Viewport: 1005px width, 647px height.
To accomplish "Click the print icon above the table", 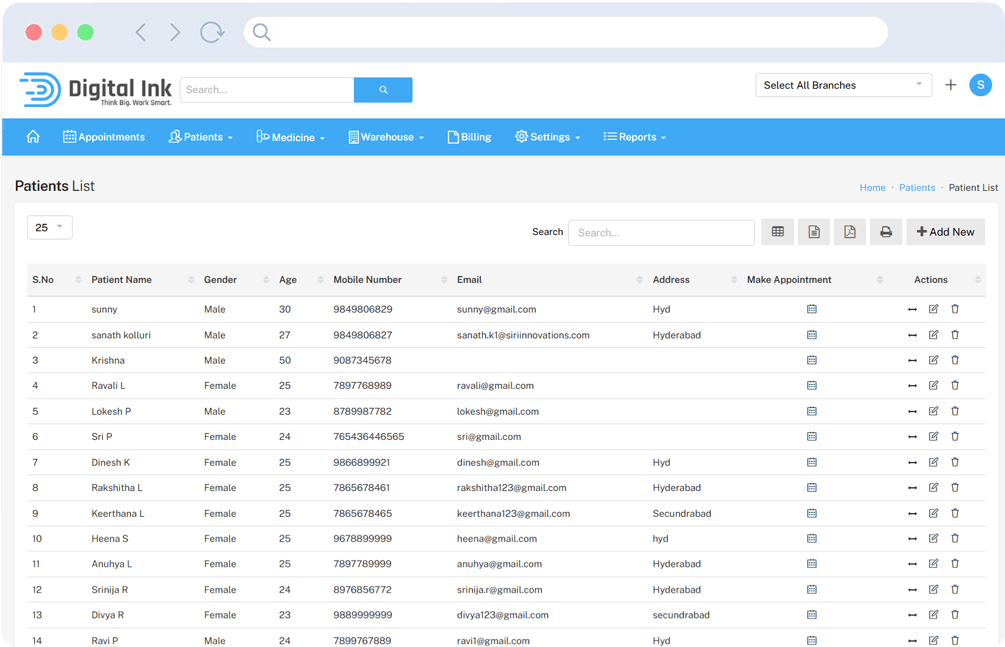I will coord(885,232).
